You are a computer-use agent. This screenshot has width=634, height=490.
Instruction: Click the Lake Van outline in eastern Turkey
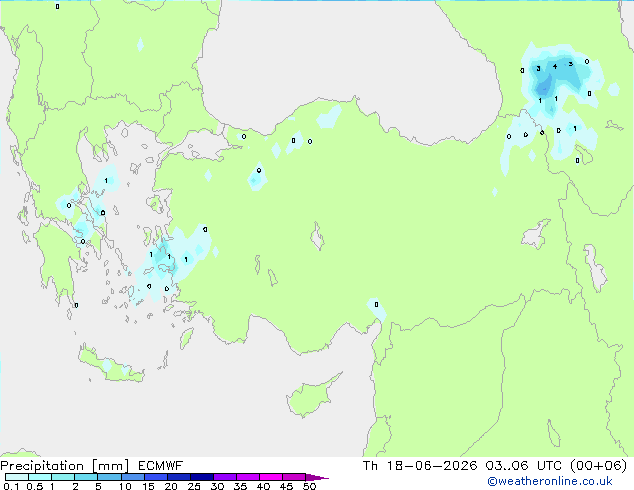[536, 234]
